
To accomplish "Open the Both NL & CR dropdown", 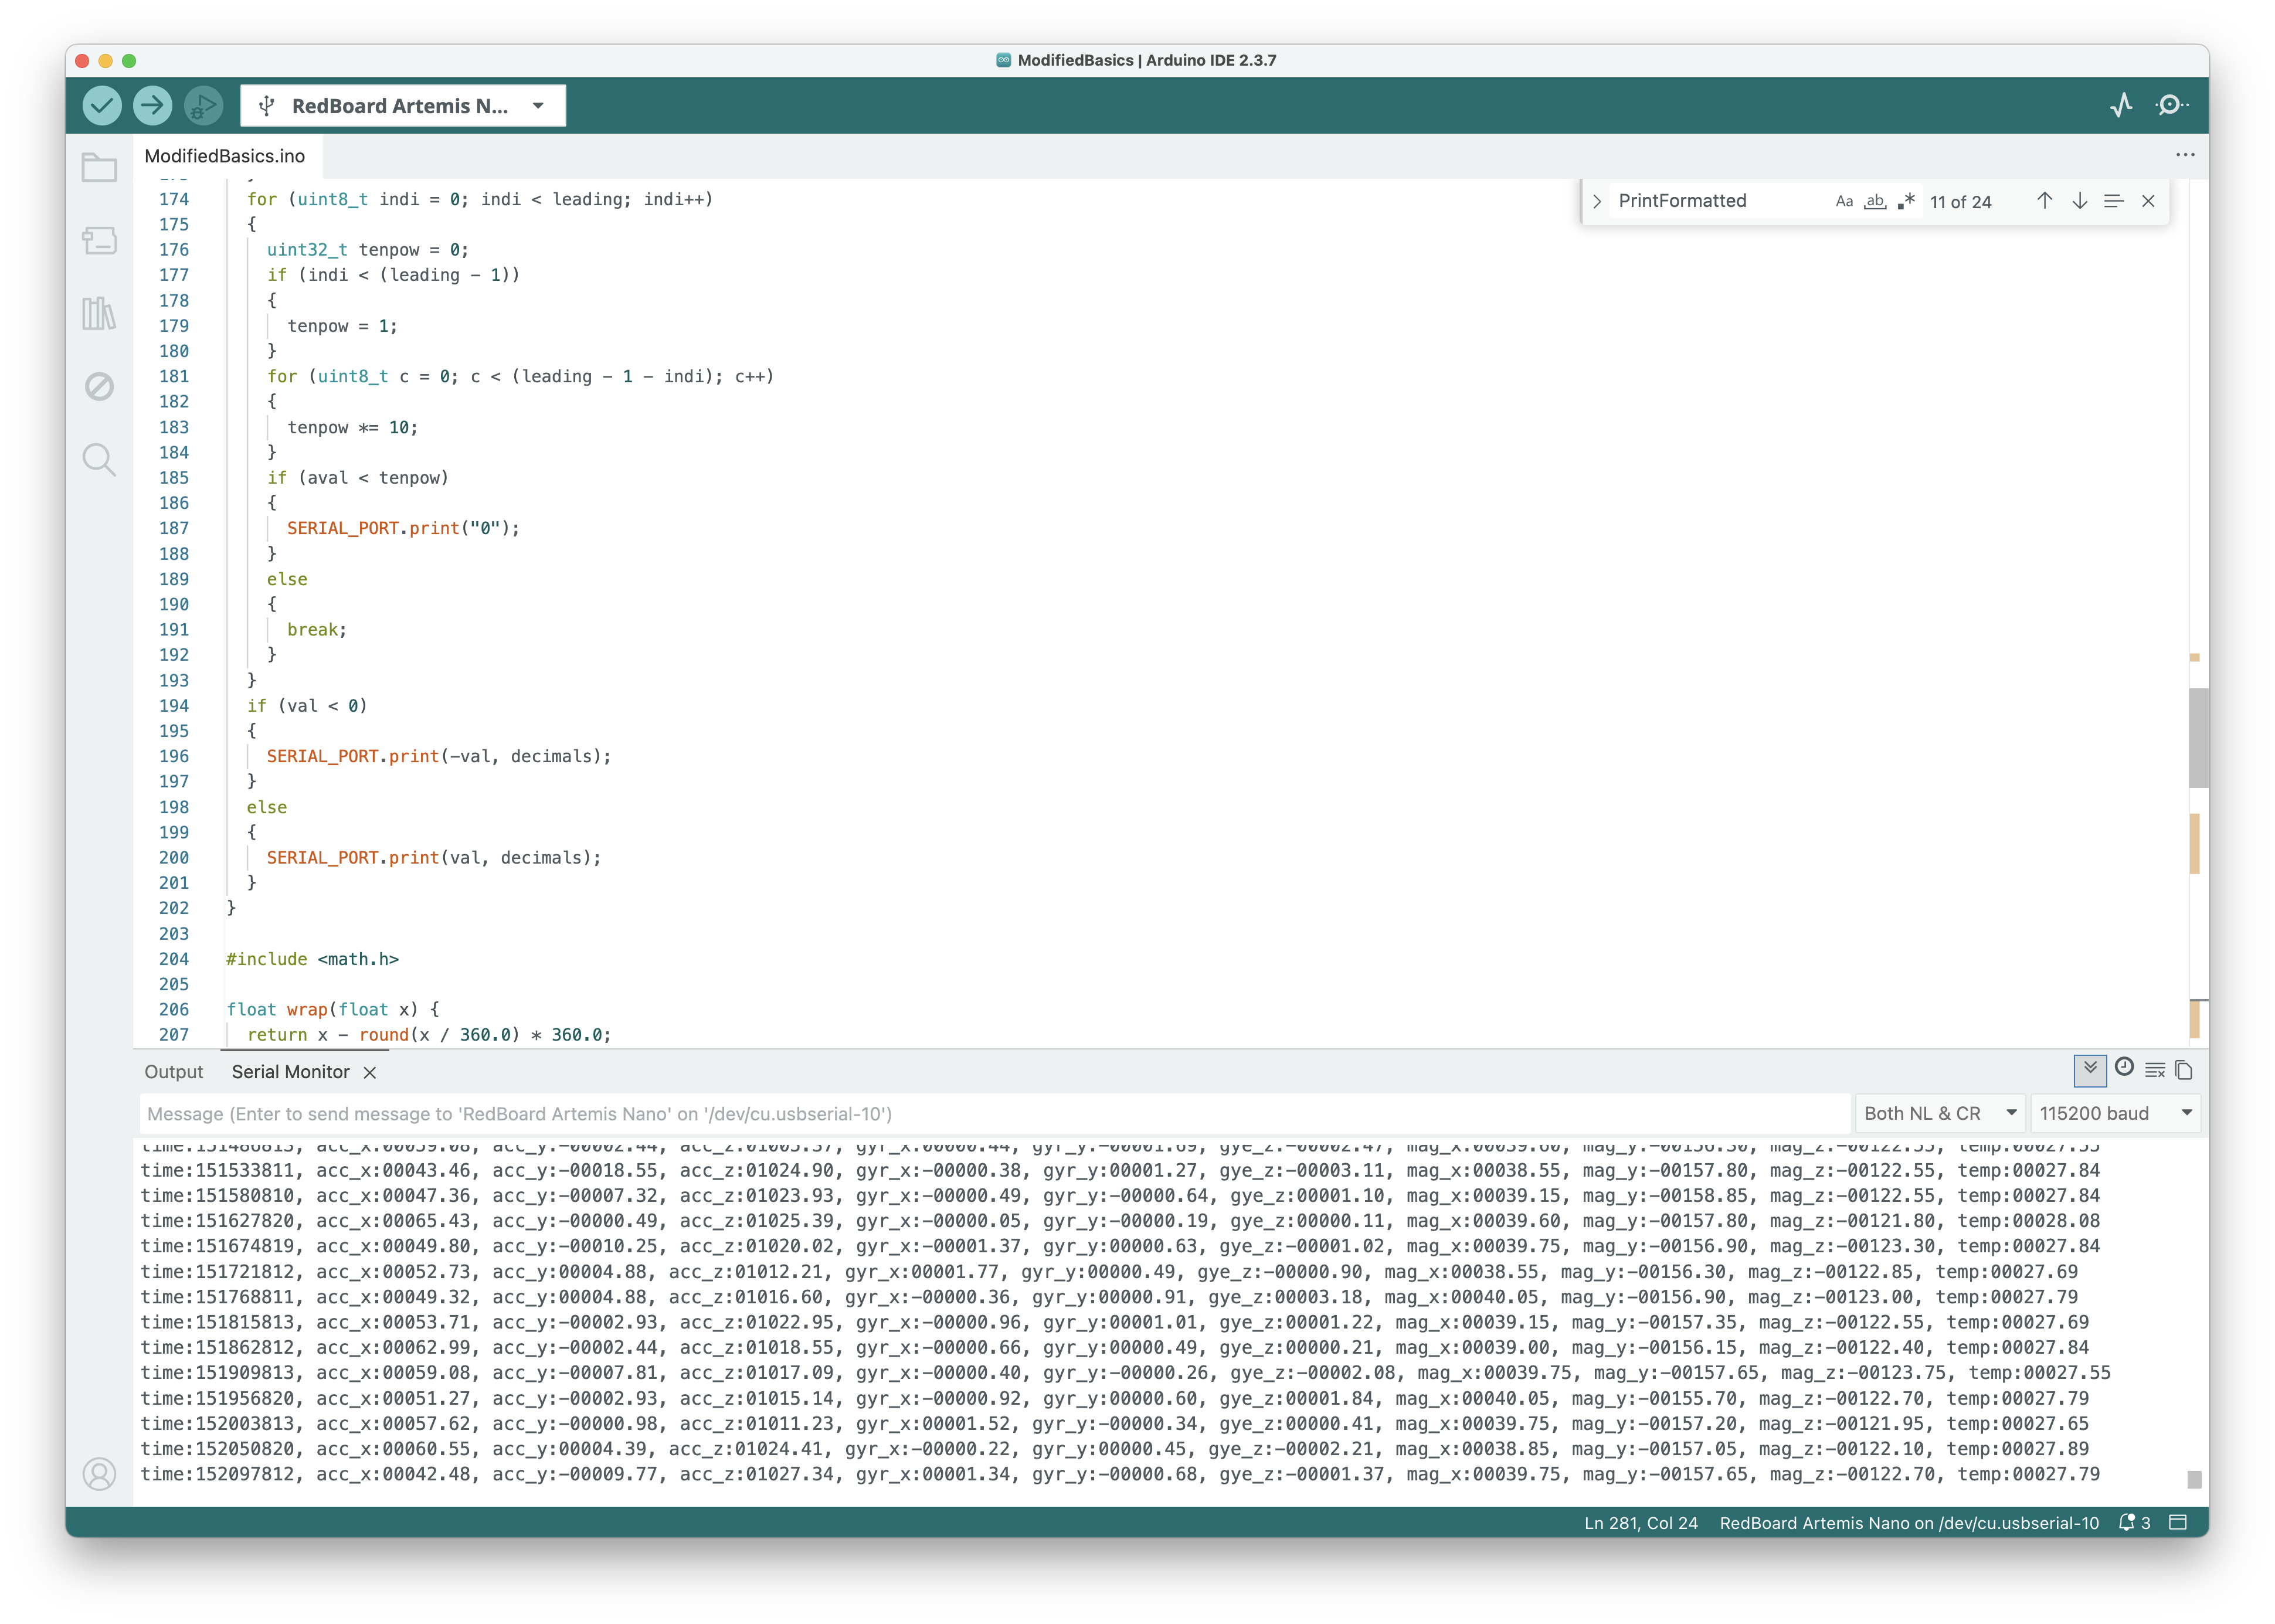I will click(1937, 1112).
